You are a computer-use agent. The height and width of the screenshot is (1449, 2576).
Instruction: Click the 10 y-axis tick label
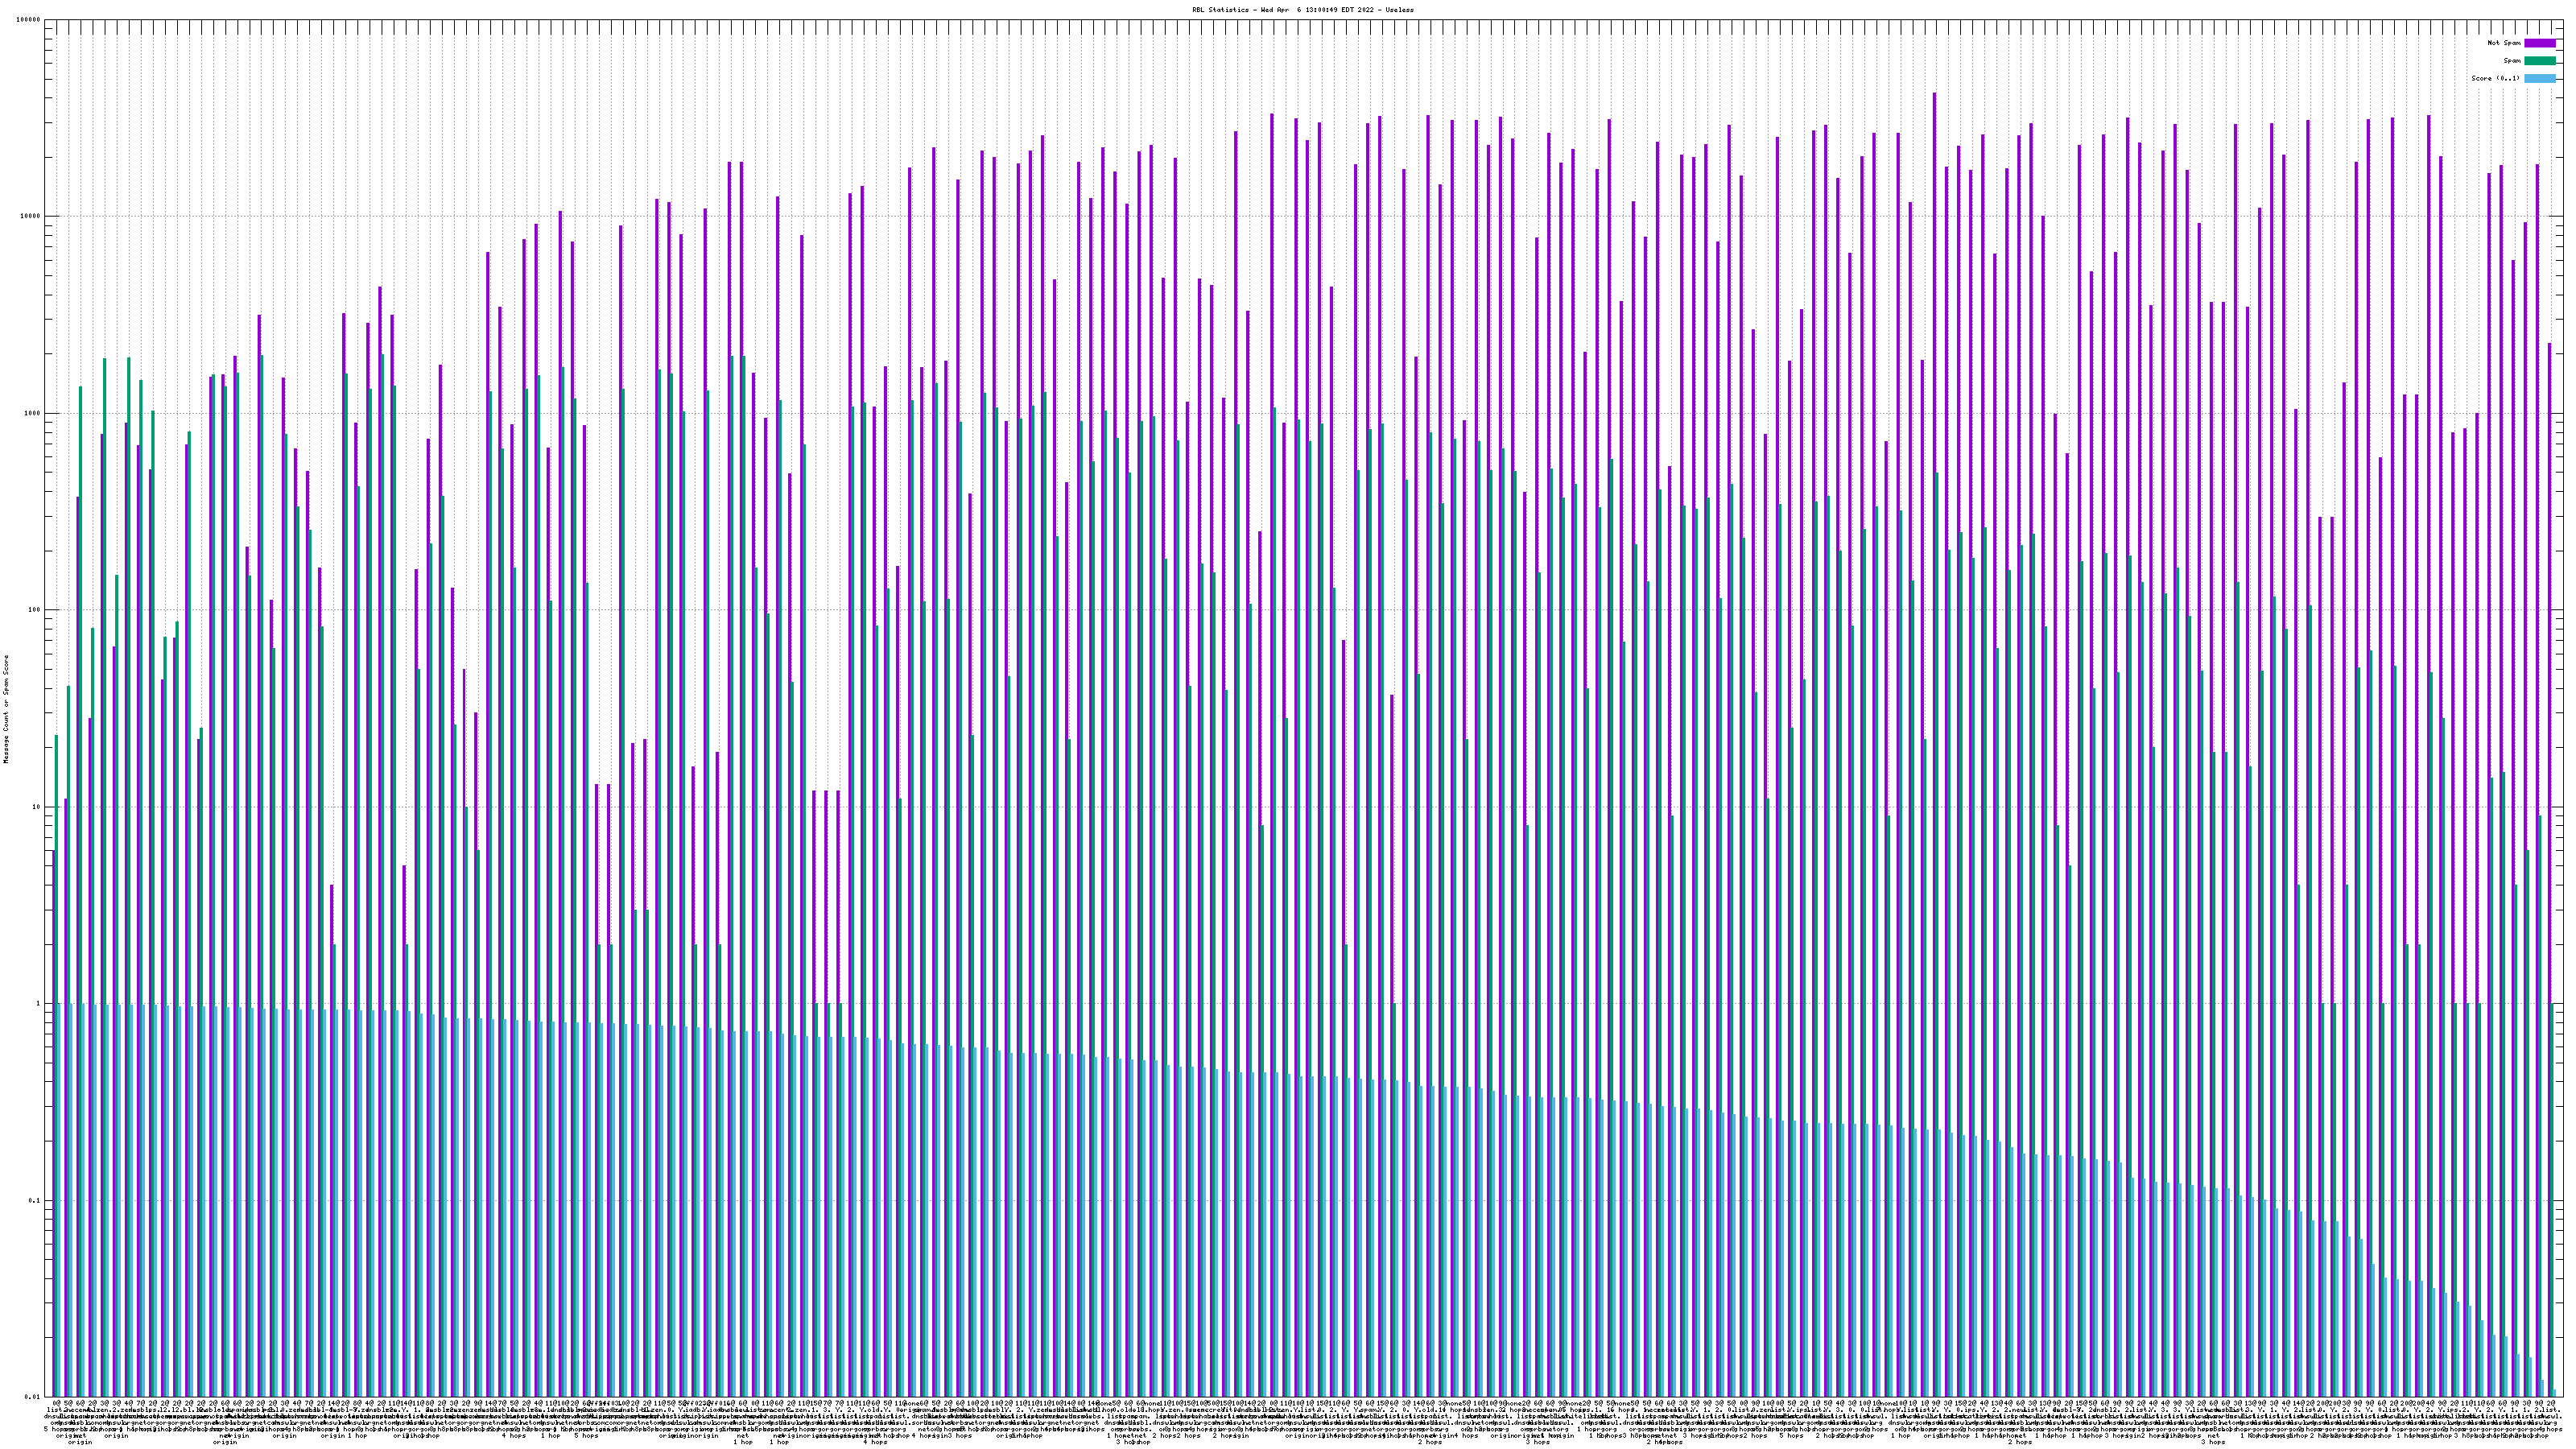pos(37,807)
